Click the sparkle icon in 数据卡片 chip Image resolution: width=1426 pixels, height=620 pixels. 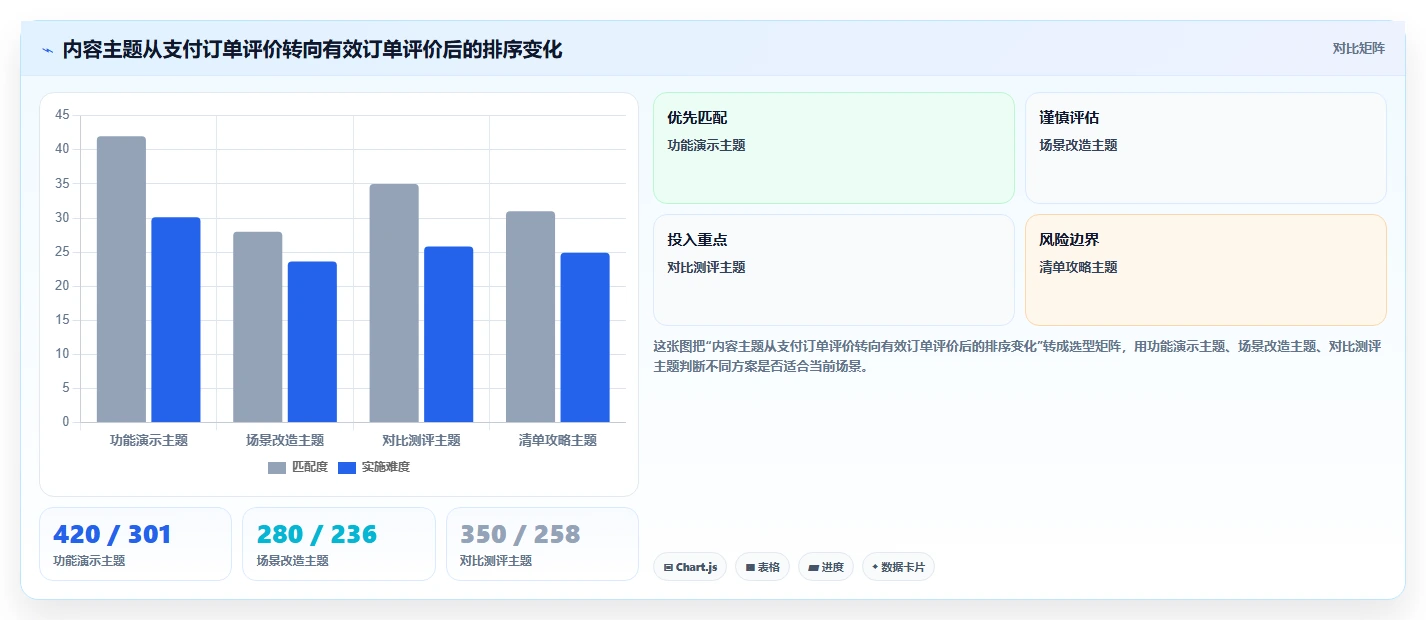click(x=875, y=567)
